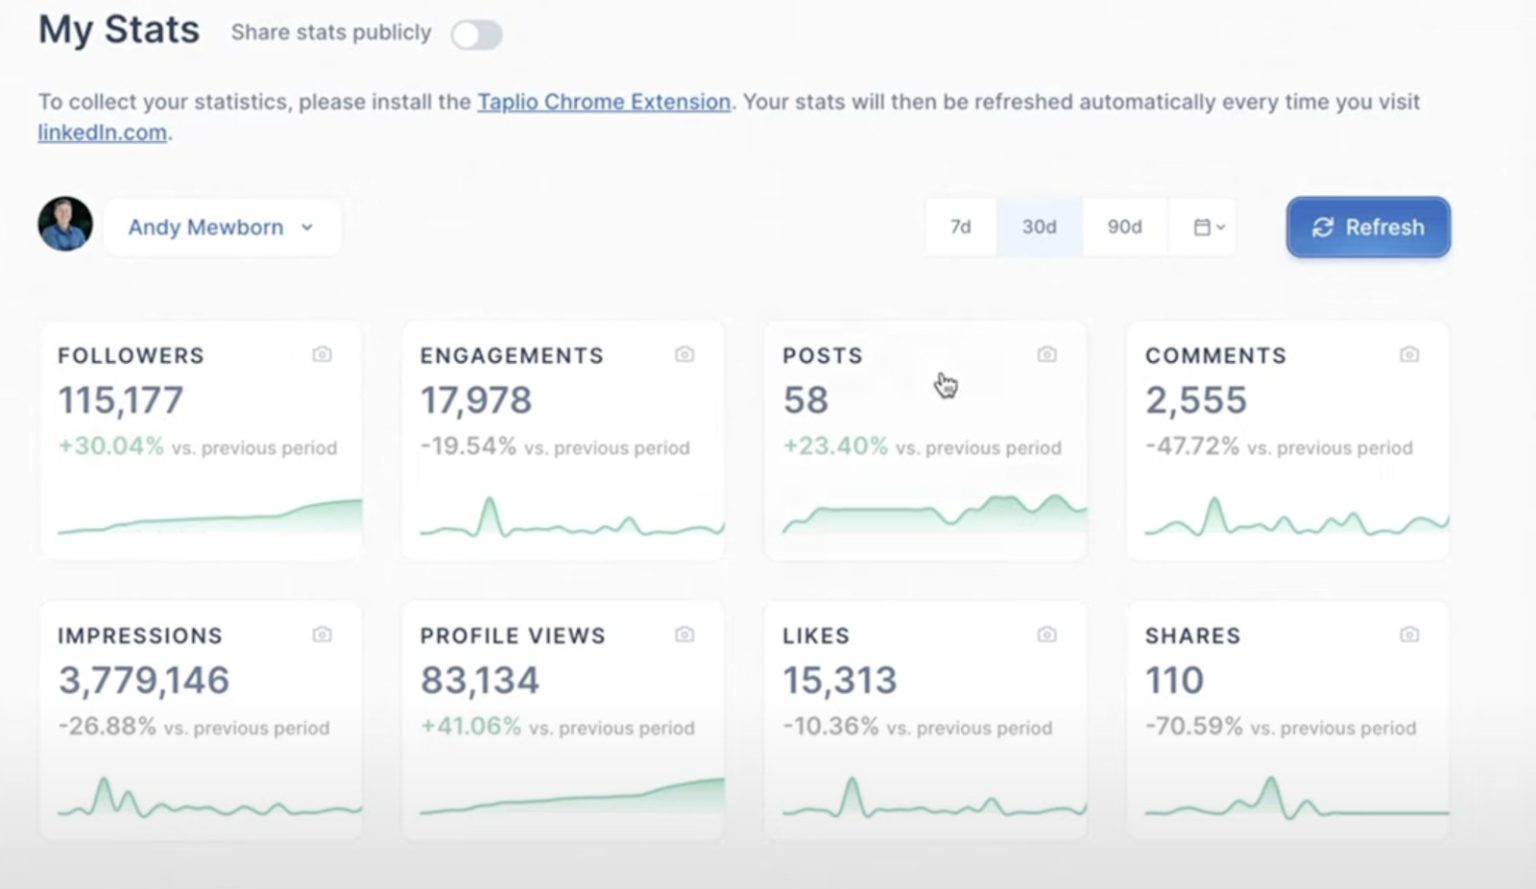Image resolution: width=1536 pixels, height=889 pixels.
Task: Click the Followers growth sparkline chart
Action: pos(200,515)
